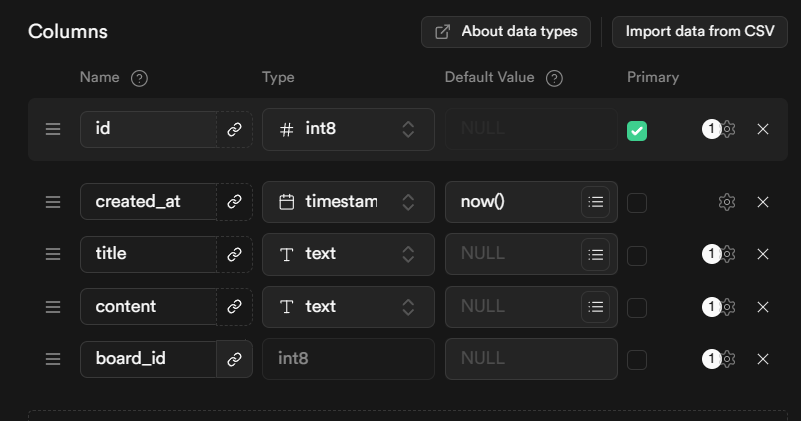This screenshot has height=421, width=801.
Task: Uncheck the Primary checkbox for id column
Action: 637,130
